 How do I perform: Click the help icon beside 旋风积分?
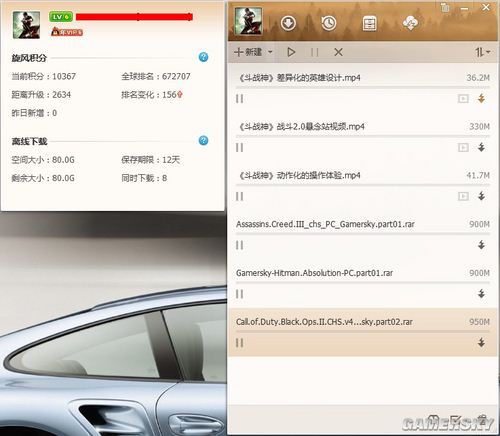pyautogui.click(x=203, y=57)
